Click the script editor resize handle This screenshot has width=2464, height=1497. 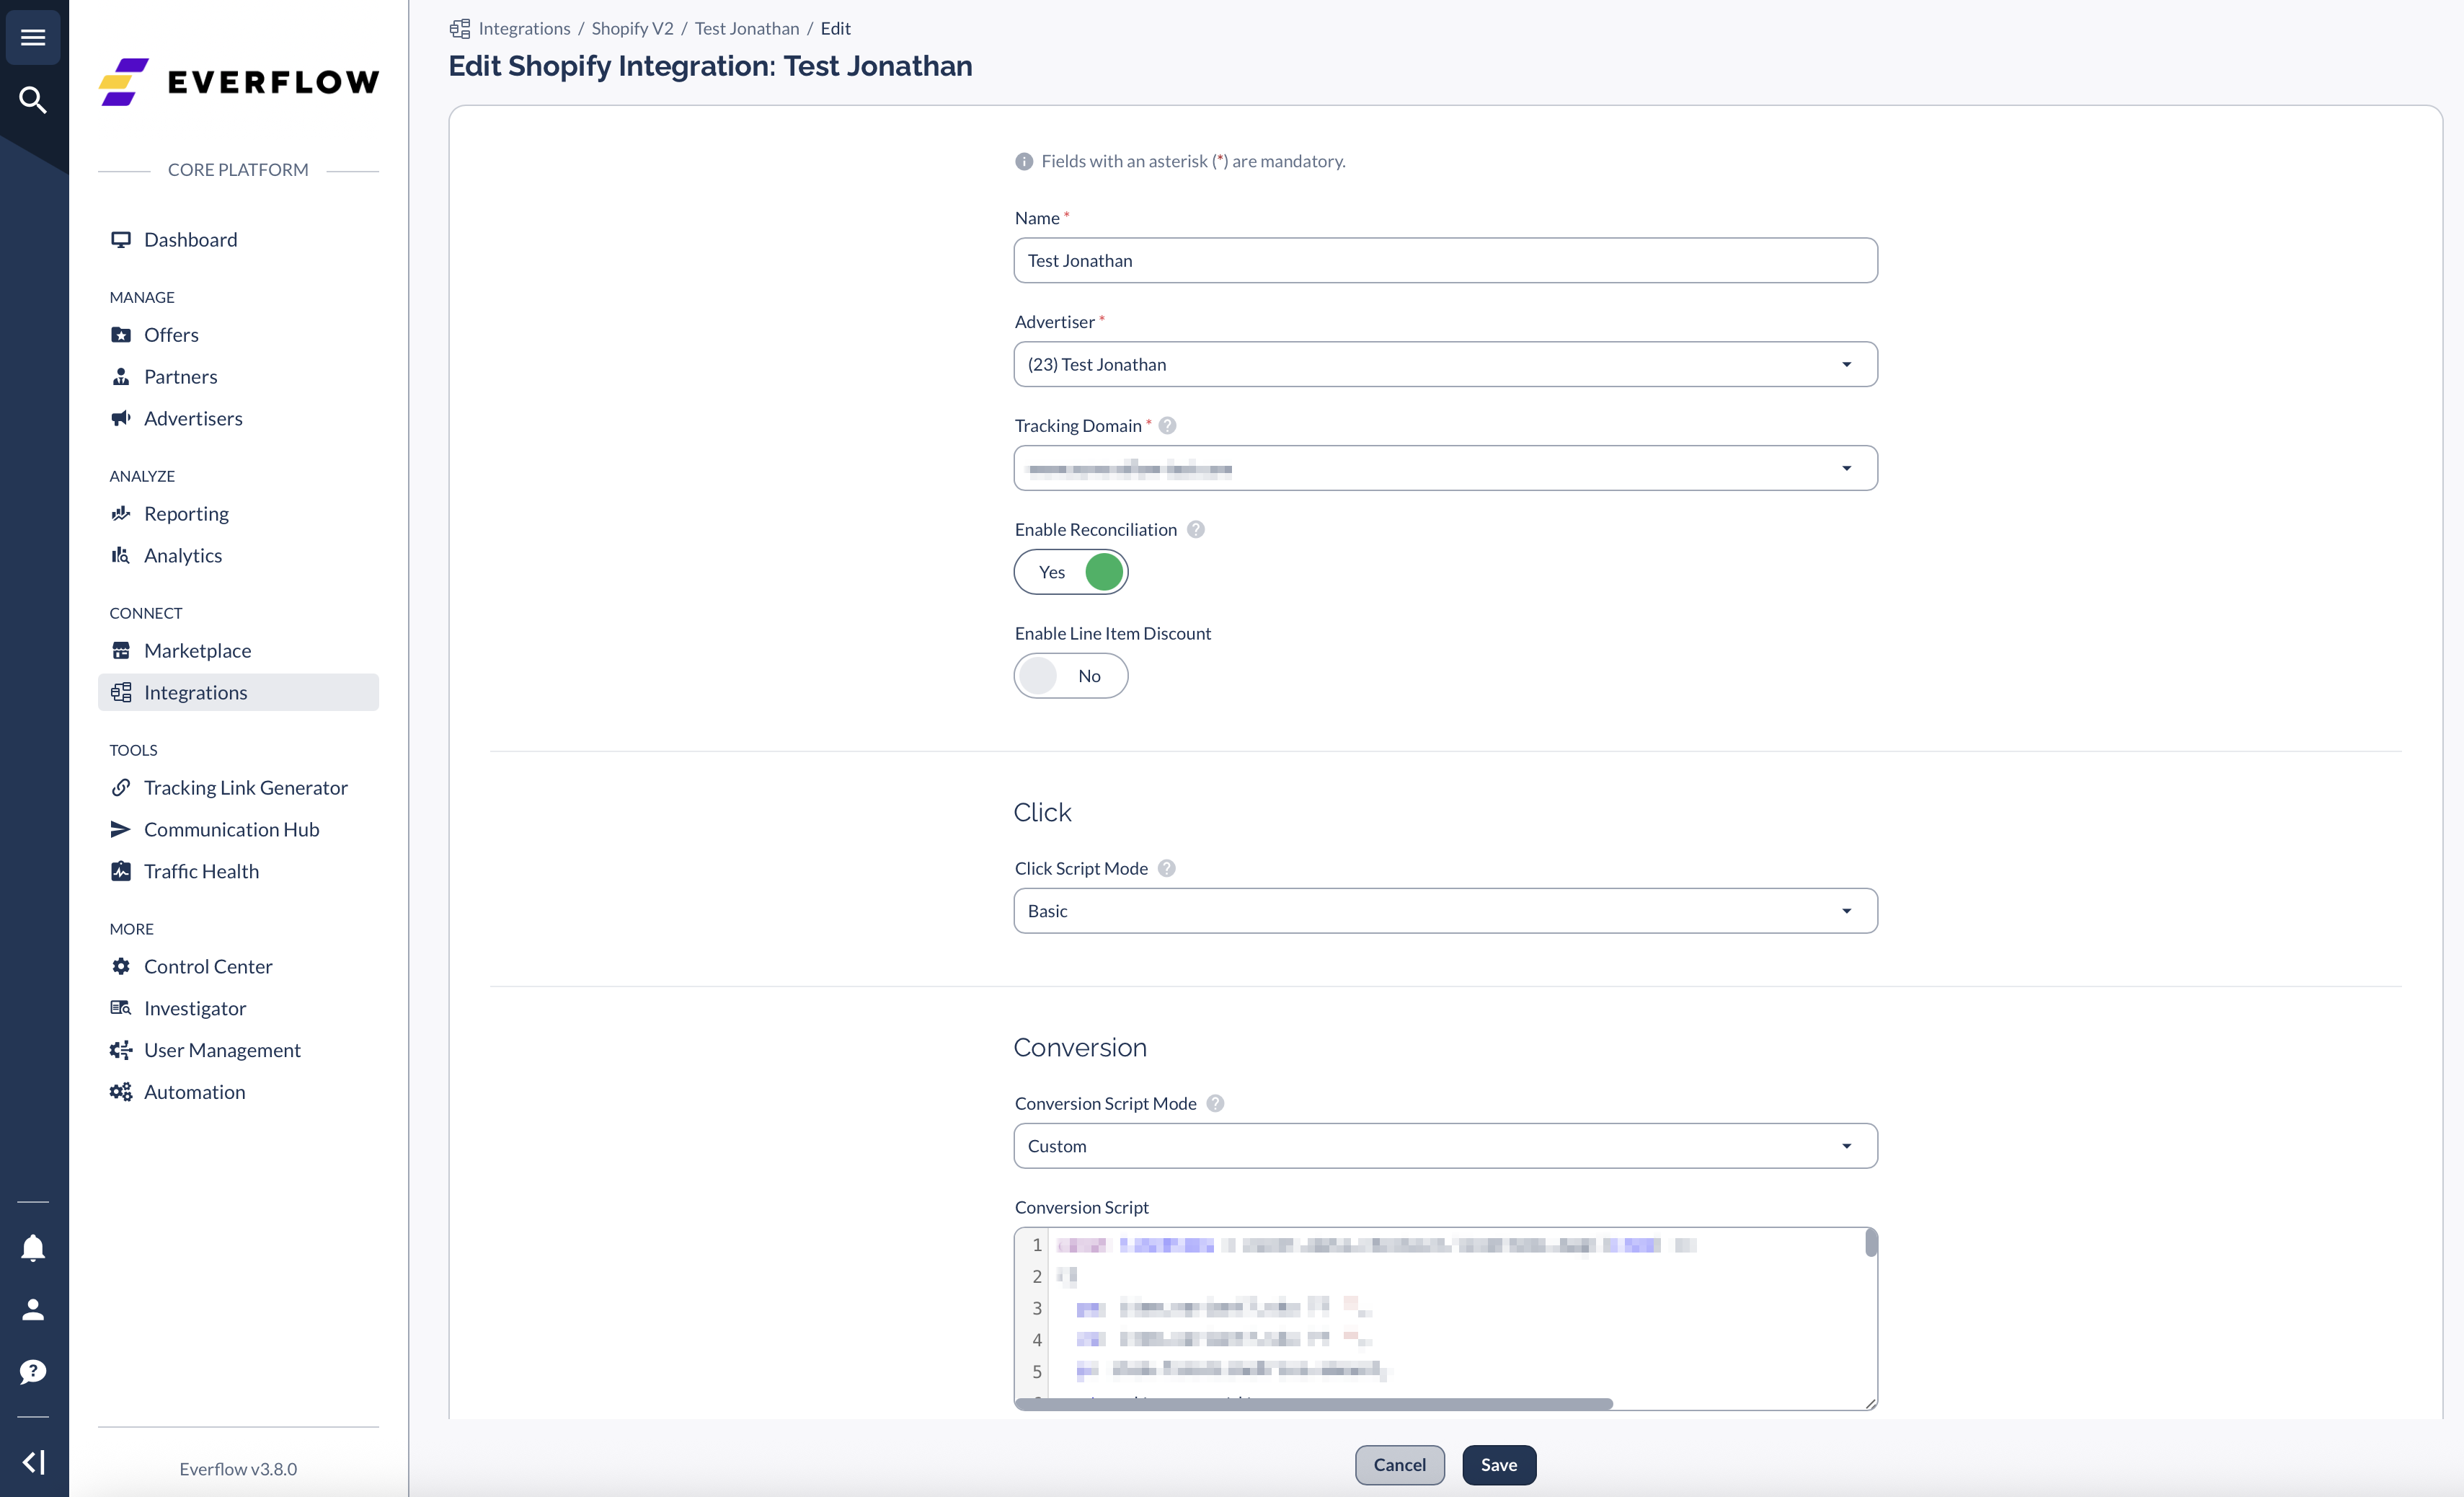(x=1870, y=1403)
